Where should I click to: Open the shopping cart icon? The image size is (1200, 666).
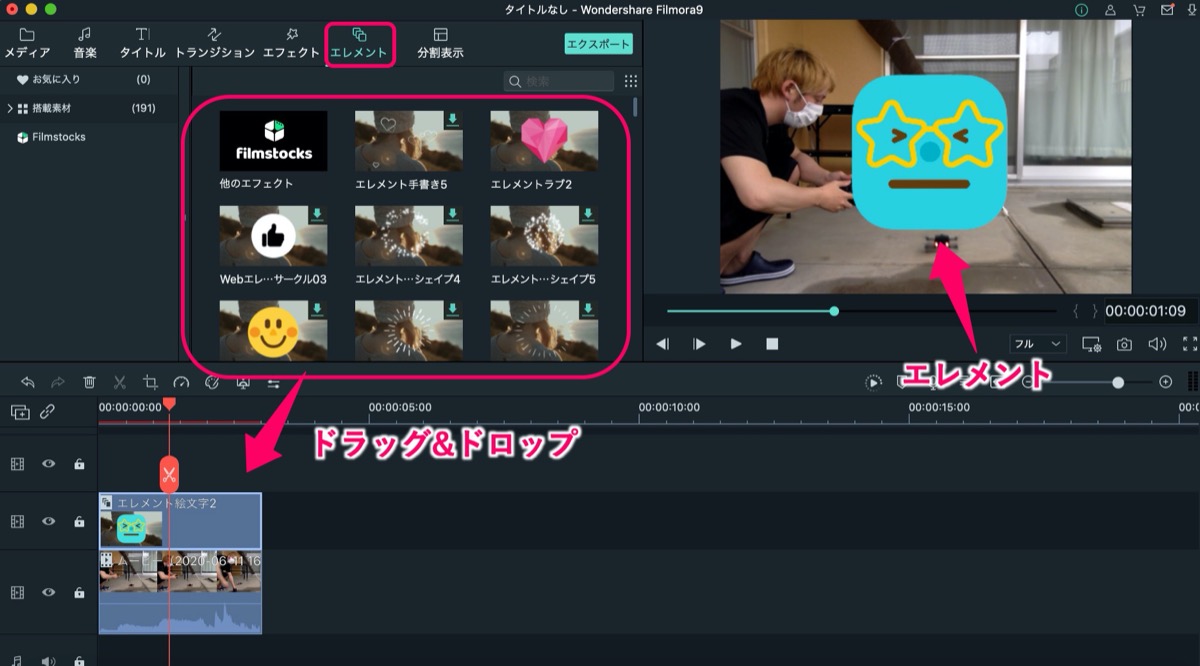[x=1139, y=9]
